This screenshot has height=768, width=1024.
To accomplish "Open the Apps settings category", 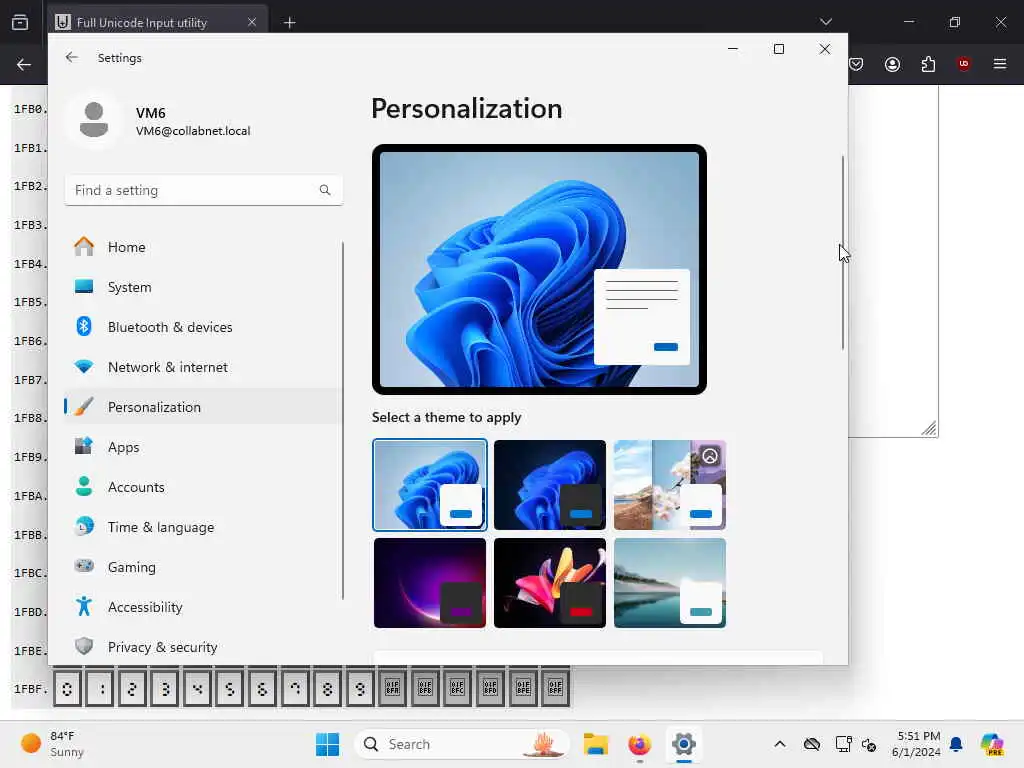I will [x=203, y=447].
